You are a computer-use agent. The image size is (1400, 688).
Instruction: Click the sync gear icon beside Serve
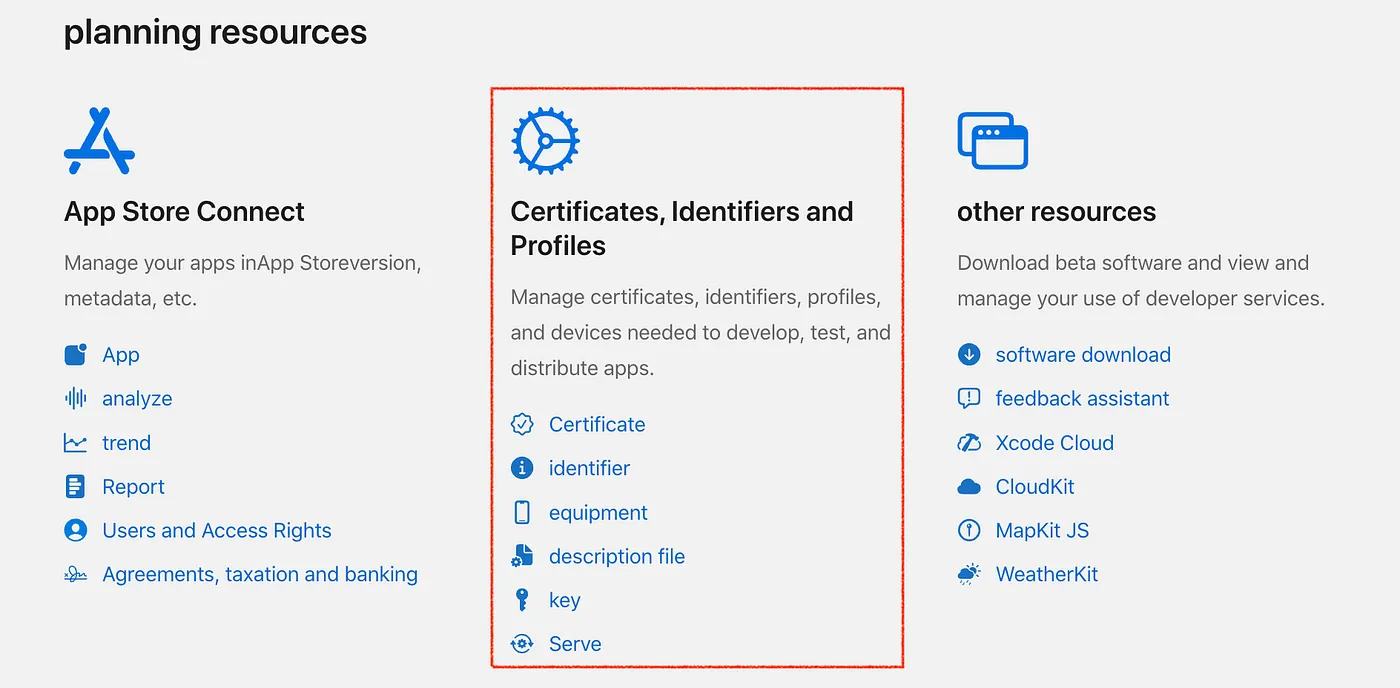[522, 644]
